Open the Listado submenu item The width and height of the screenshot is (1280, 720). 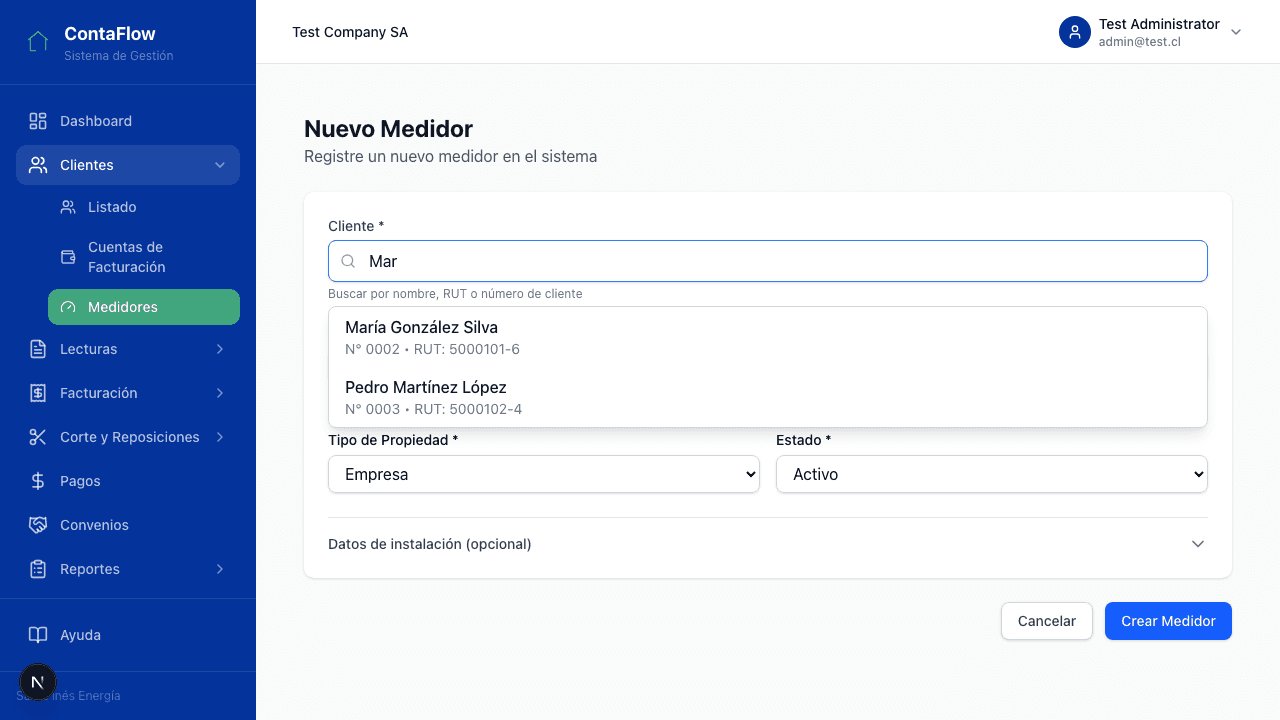[144, 207]
